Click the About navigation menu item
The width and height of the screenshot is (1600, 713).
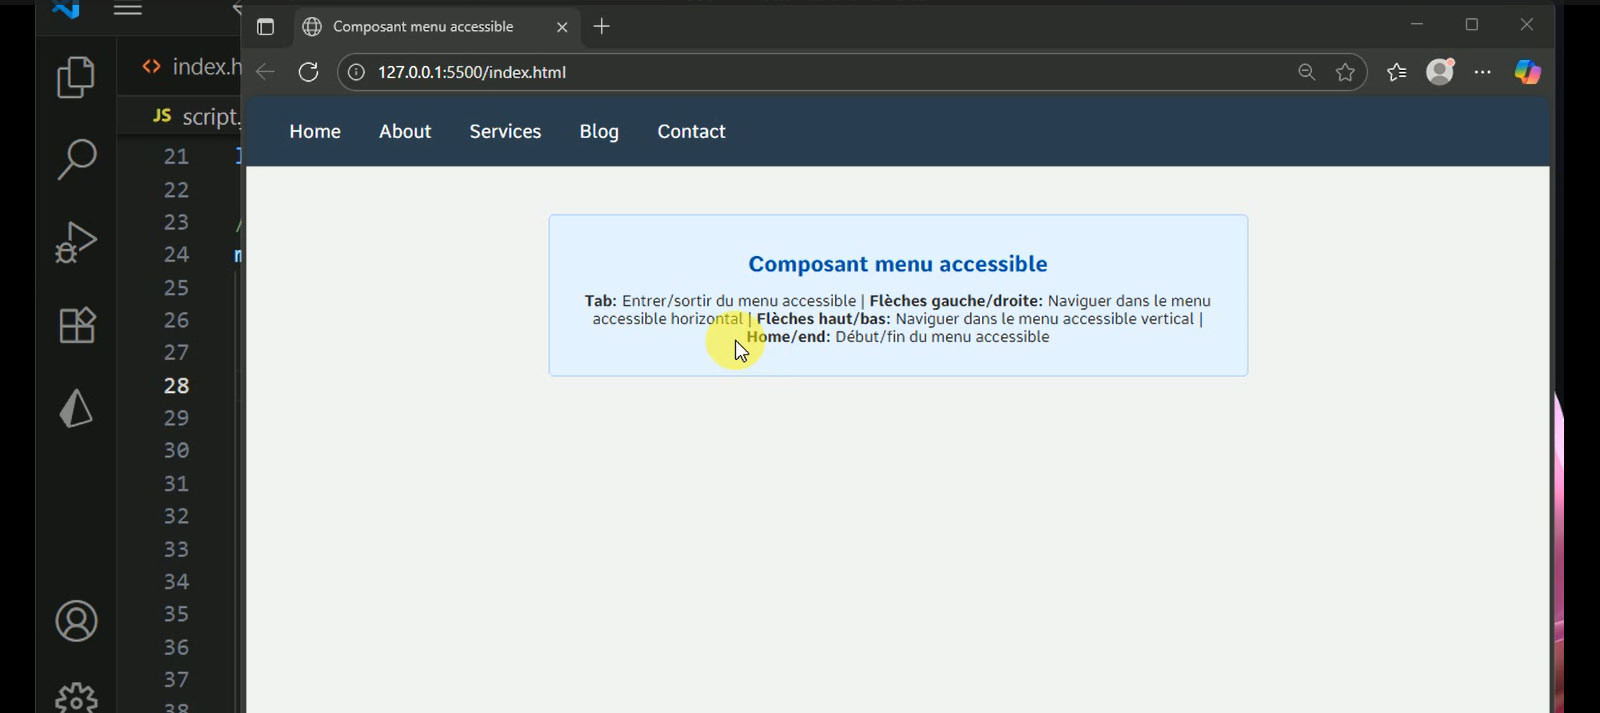pyautogui.click(x=405, y=132)
